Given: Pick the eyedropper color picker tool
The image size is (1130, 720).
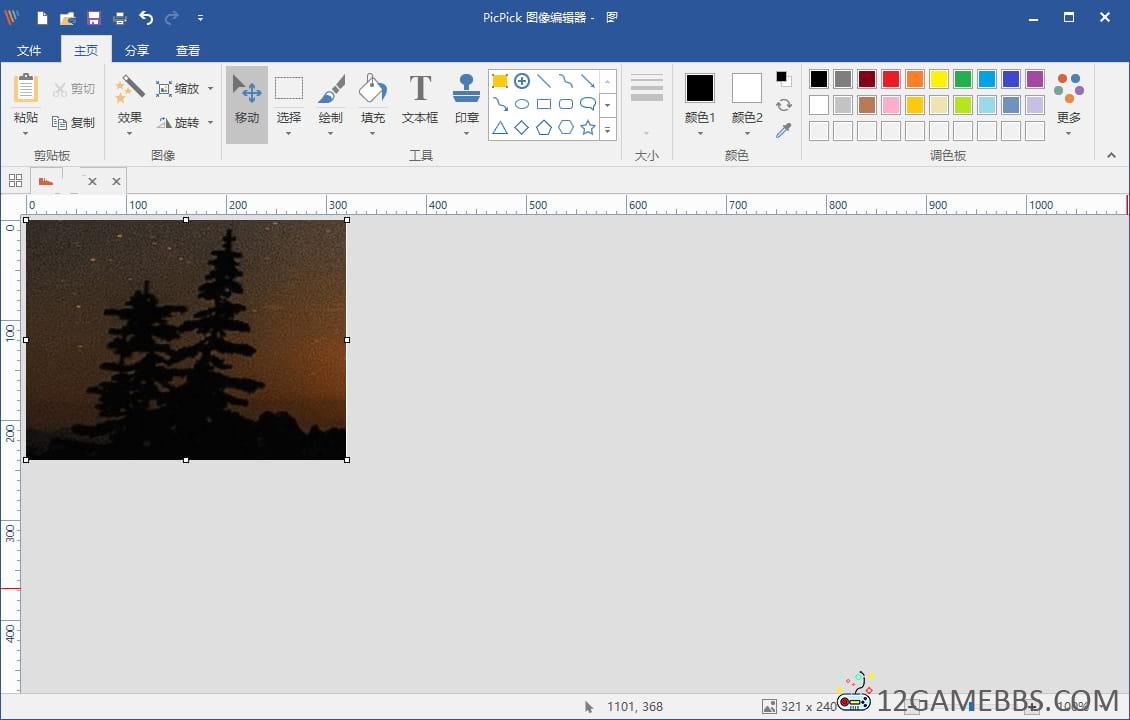Looking at the screenshot, I should 784,130.
